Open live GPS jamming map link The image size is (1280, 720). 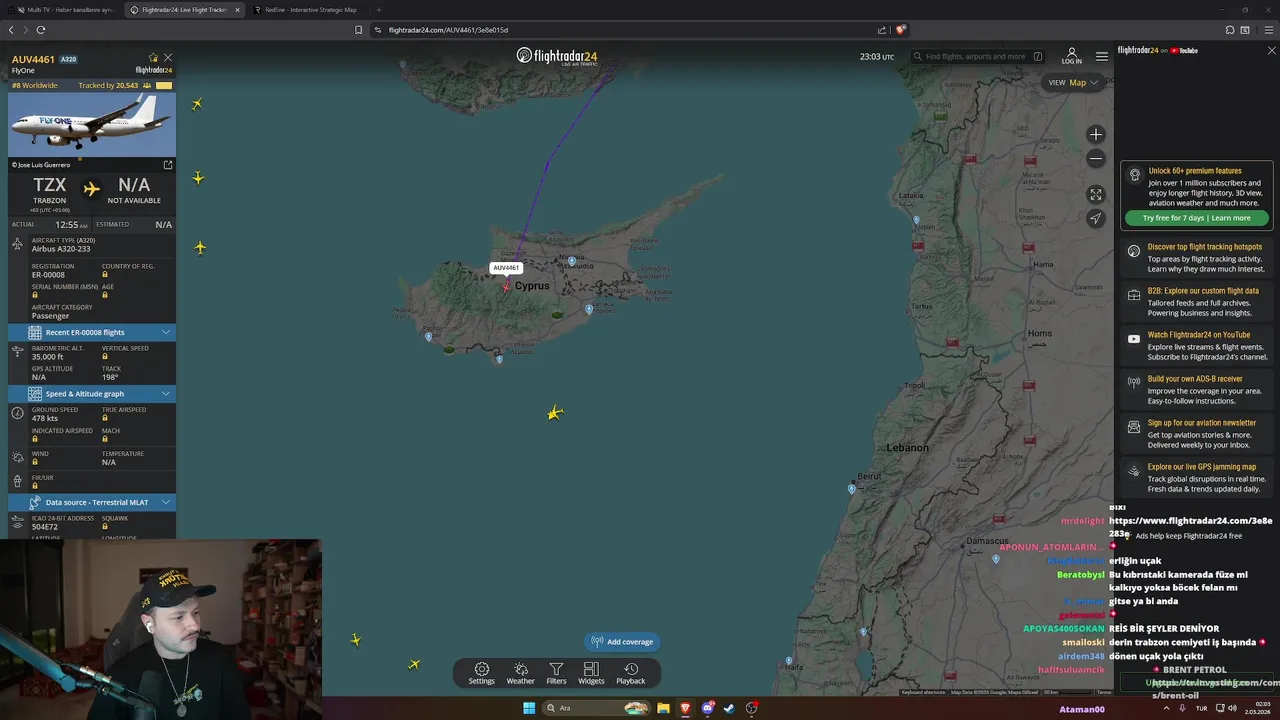pyautogui.click(x=1202, y=467)
